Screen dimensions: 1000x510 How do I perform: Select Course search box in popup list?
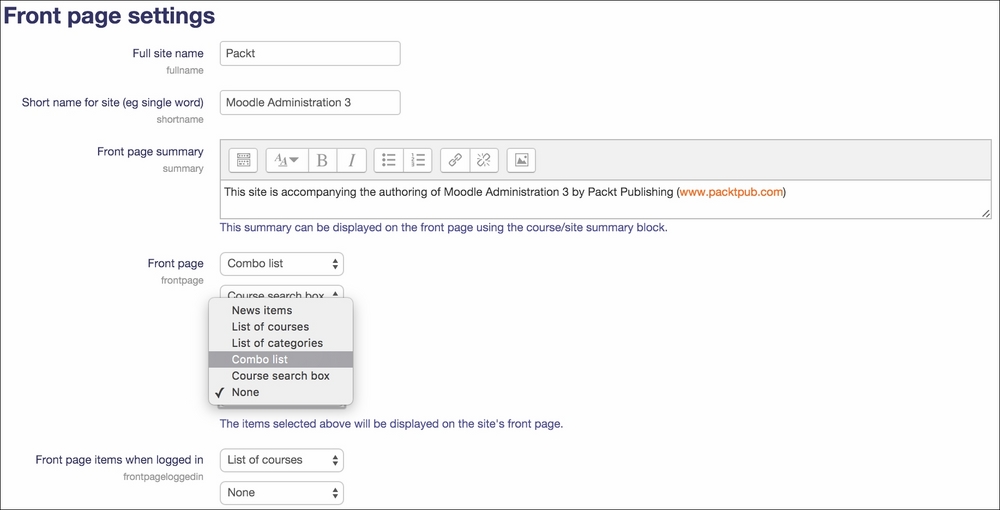tap(281, 376)
